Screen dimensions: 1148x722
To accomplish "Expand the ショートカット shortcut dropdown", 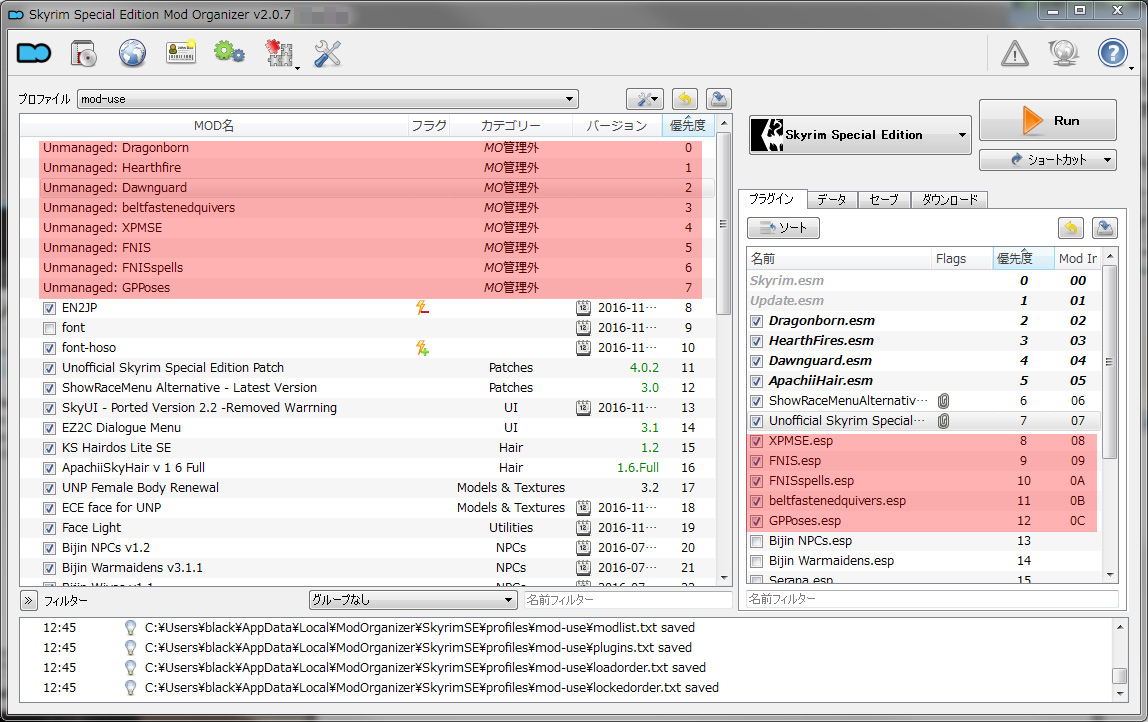I will click(x=1048, y=160).
